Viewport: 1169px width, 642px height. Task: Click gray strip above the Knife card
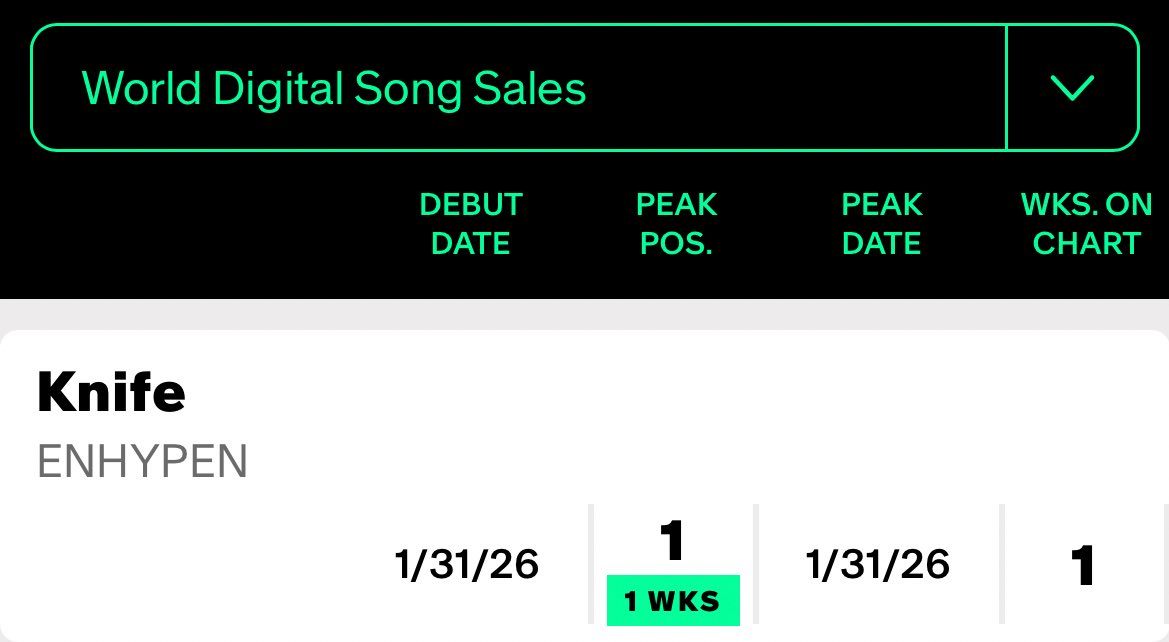click(584, 314)
